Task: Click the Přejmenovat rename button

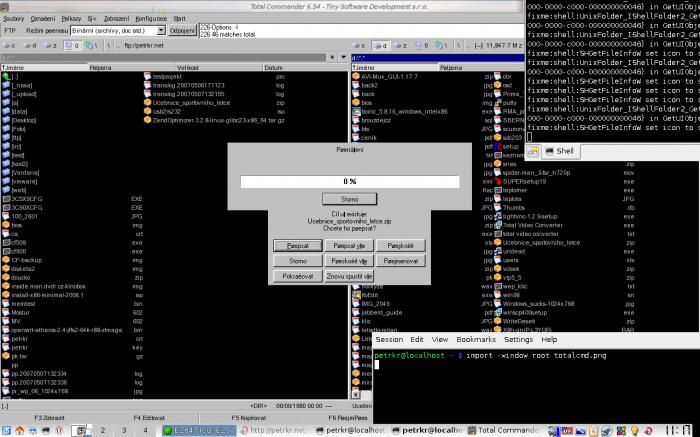Action: [400, 261]
